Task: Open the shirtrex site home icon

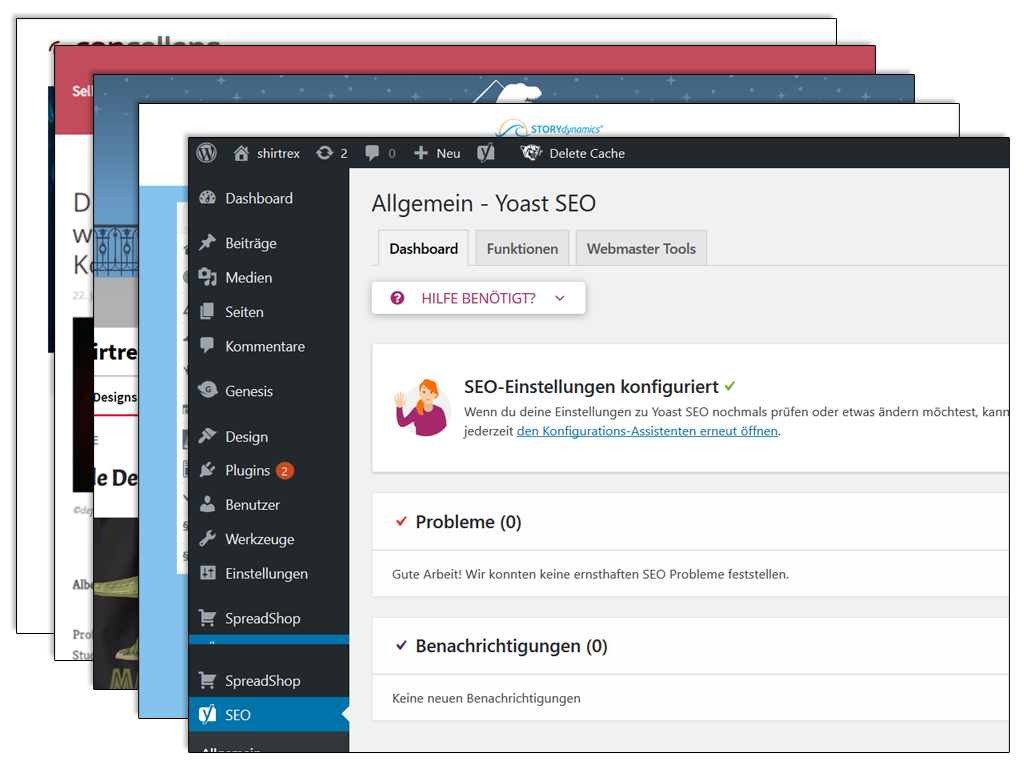Action: point(241,153)
